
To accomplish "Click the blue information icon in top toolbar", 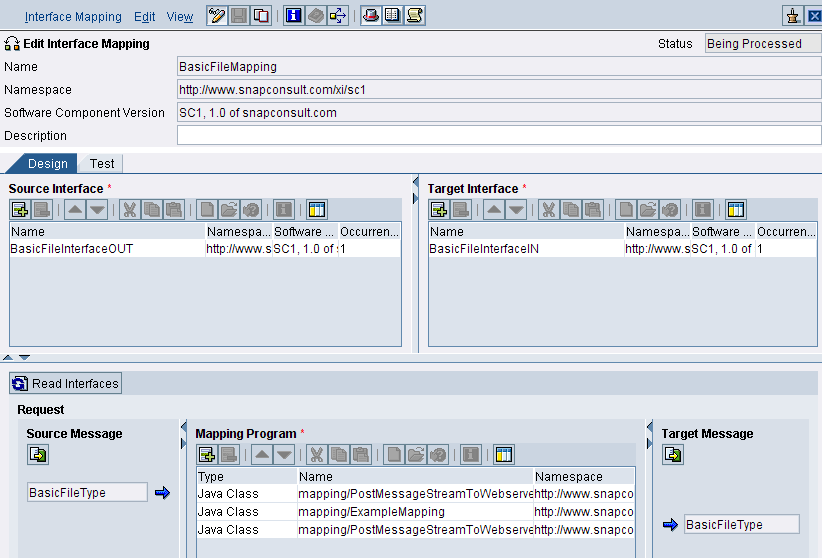I will [294, 16].
